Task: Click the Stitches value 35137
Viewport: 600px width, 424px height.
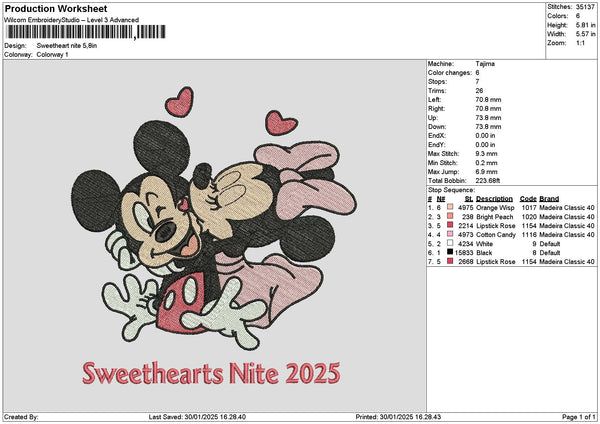Action: (x=585, y=7)
